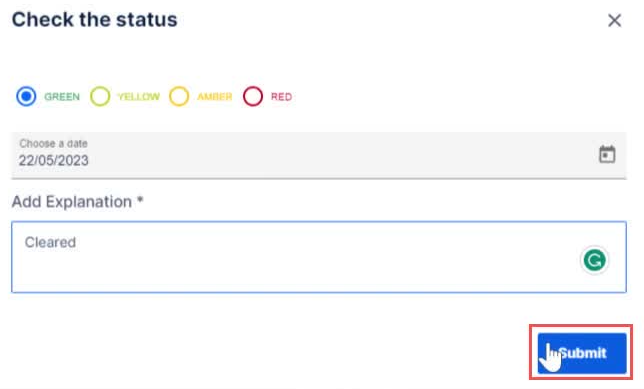Click the Check the status heading
This screenshot has height=389, width=644.
click(94, 19)
